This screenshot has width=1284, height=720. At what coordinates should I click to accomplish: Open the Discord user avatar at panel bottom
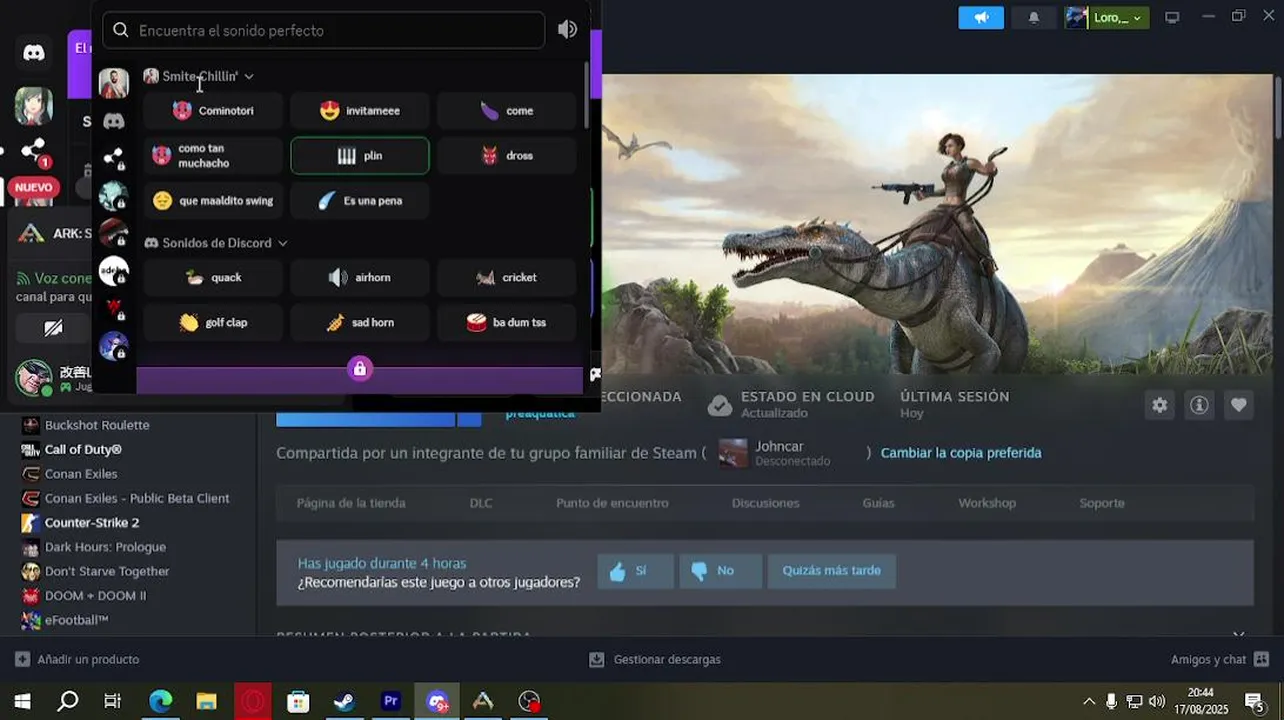click(33, 378)
